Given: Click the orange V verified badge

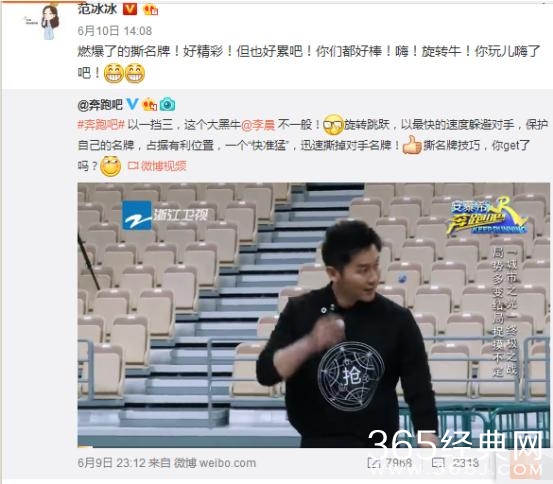Looking at the screenshot, I should coord(129,10).
